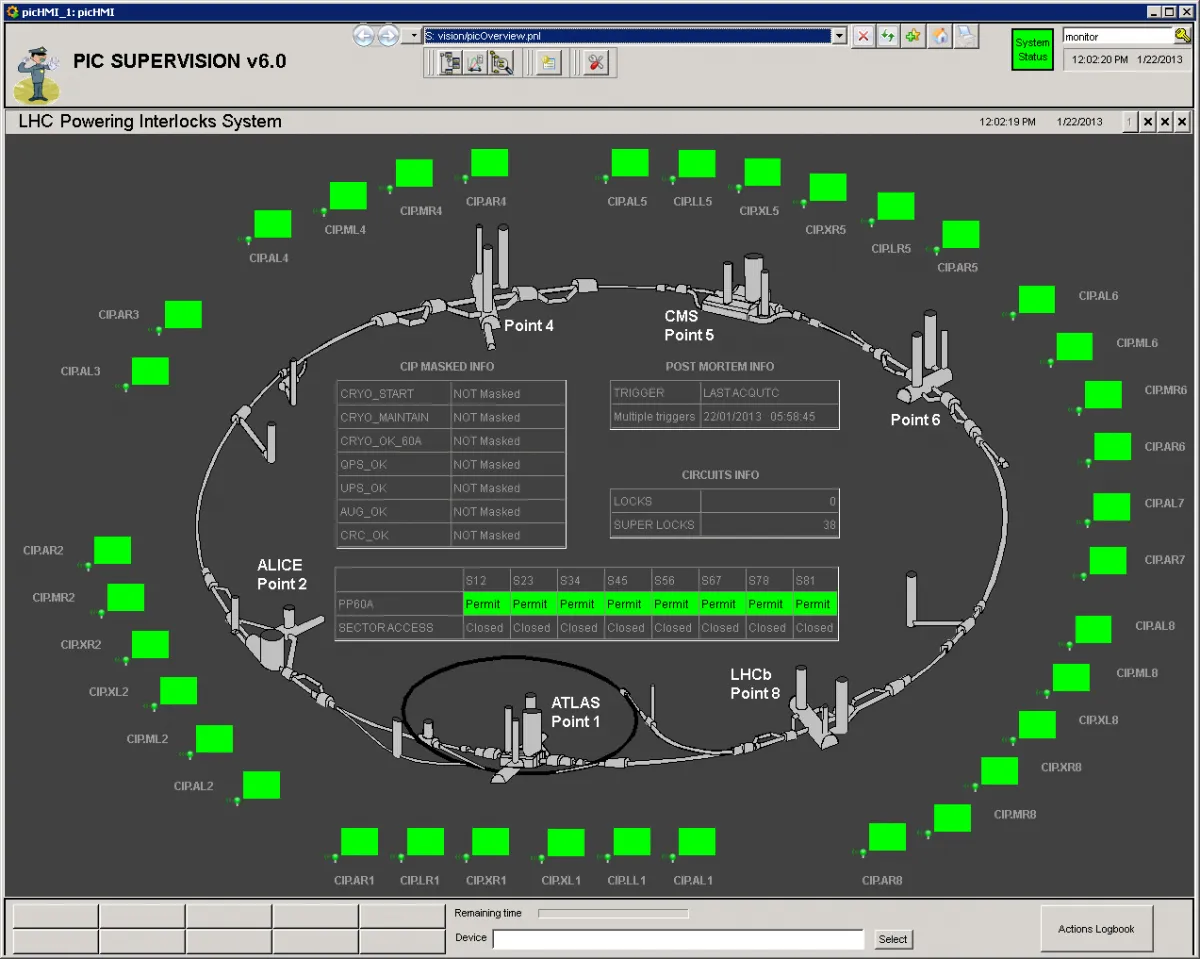Click the key login icon
This screenshot has width=1200, height=959.
pos(1183,36)
